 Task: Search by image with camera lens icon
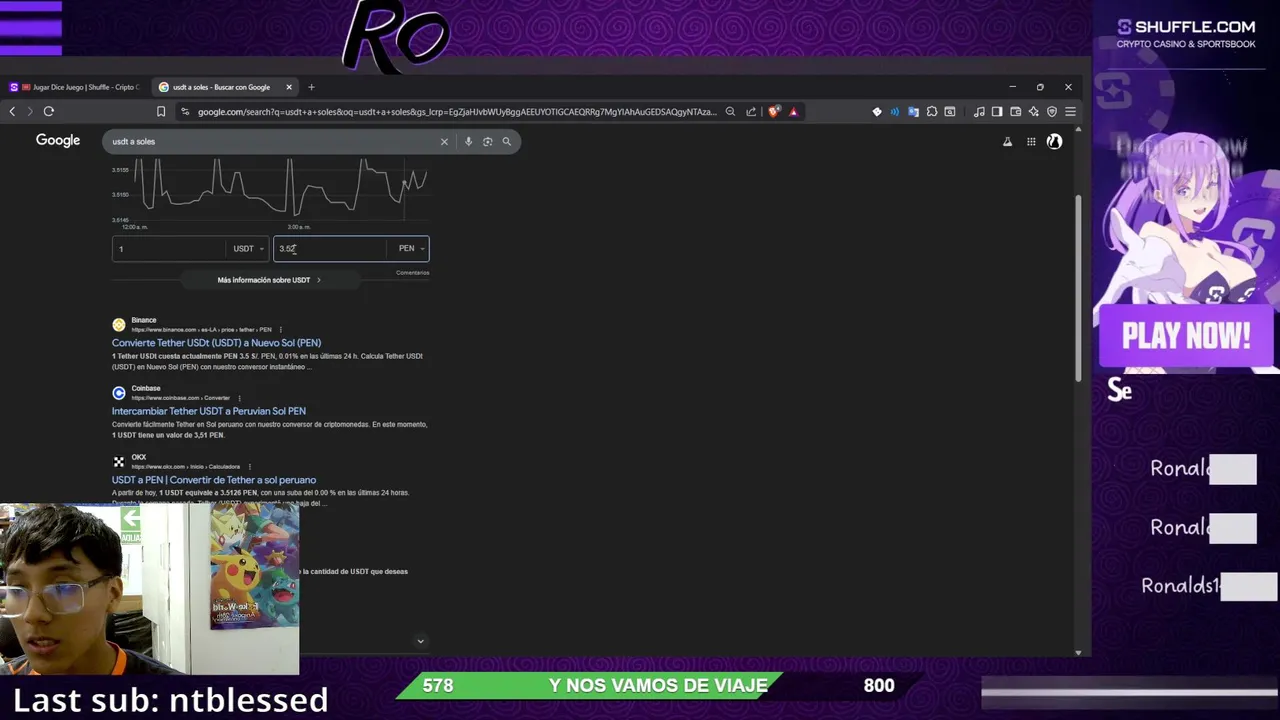(487, 141)
